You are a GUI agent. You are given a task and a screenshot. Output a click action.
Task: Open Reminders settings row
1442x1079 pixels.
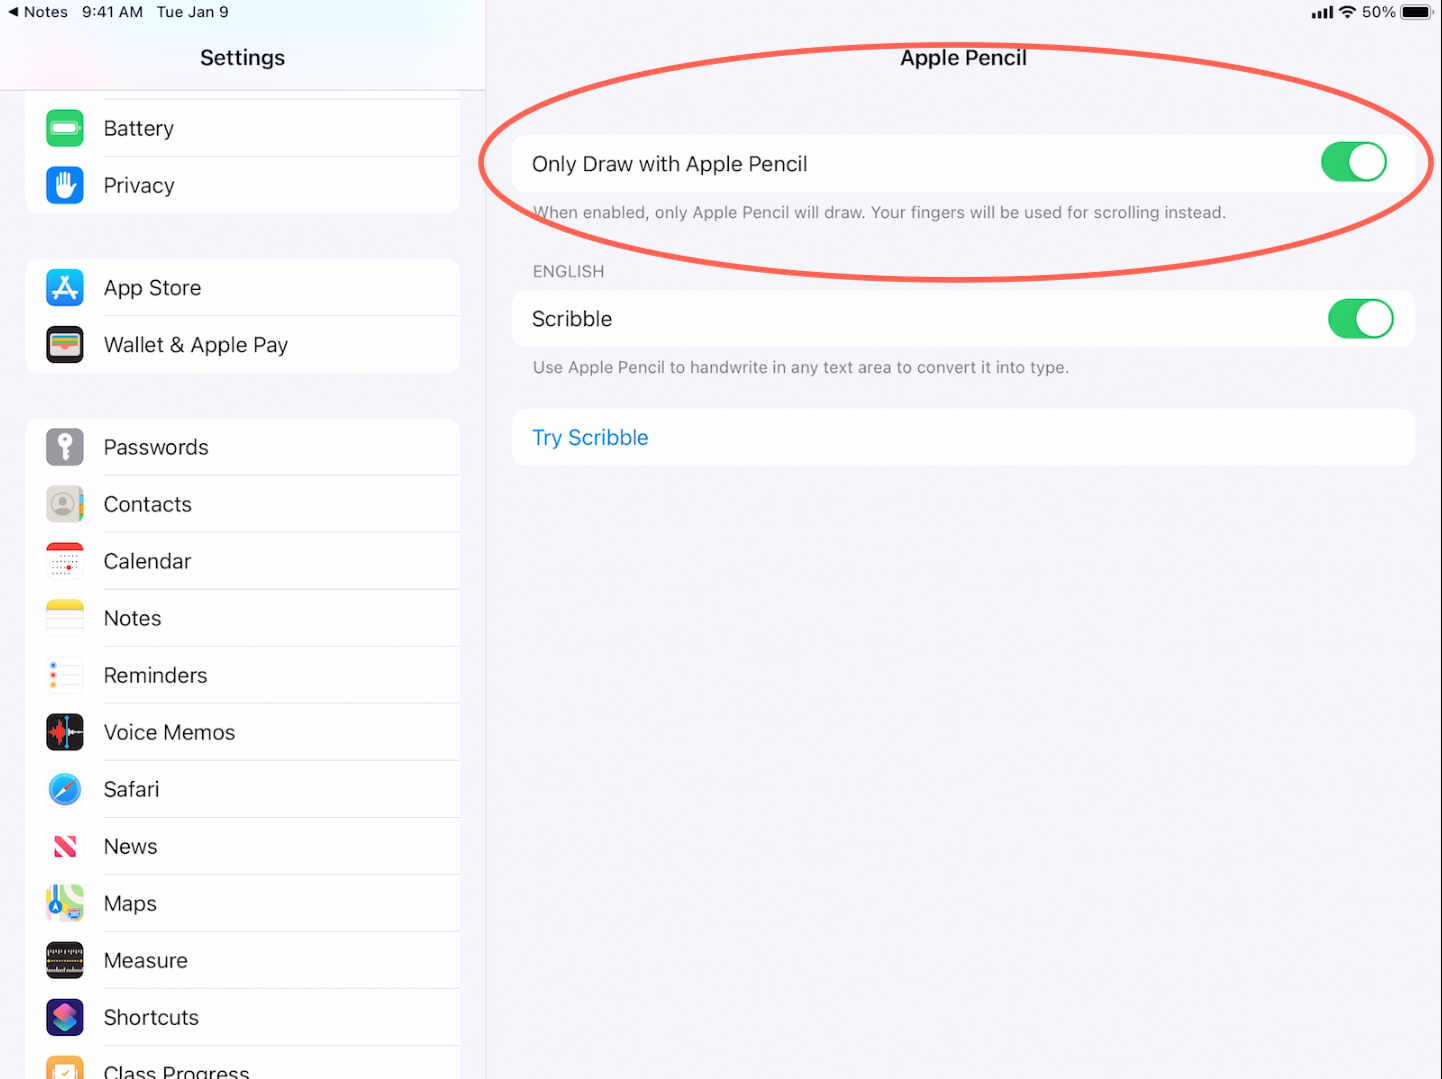(156, 675)
